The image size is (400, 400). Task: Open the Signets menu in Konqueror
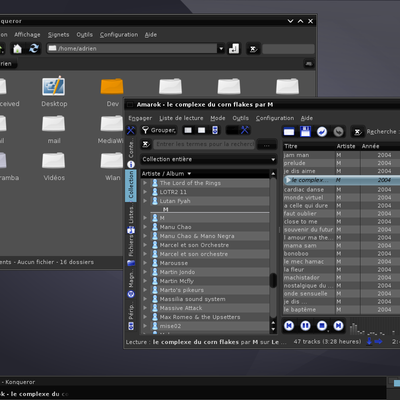pyautogui.click(x=58, y=35)
